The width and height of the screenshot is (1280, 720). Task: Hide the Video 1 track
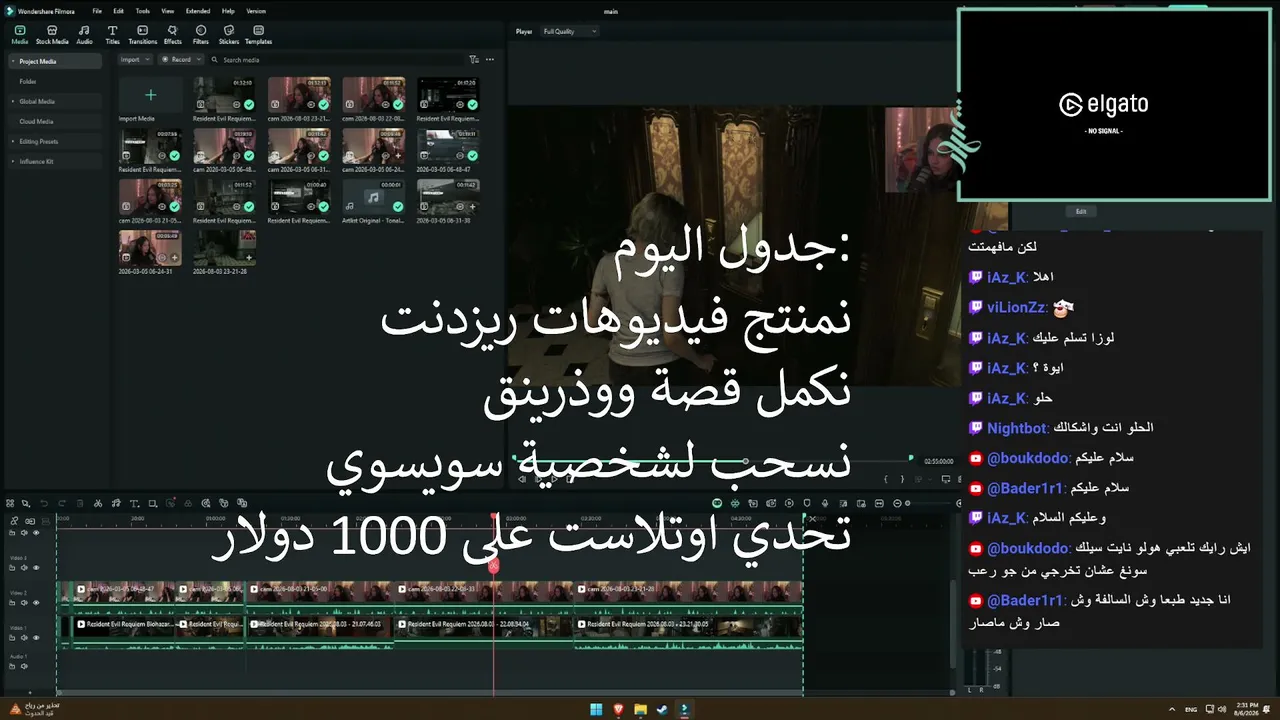click(36, 637)
